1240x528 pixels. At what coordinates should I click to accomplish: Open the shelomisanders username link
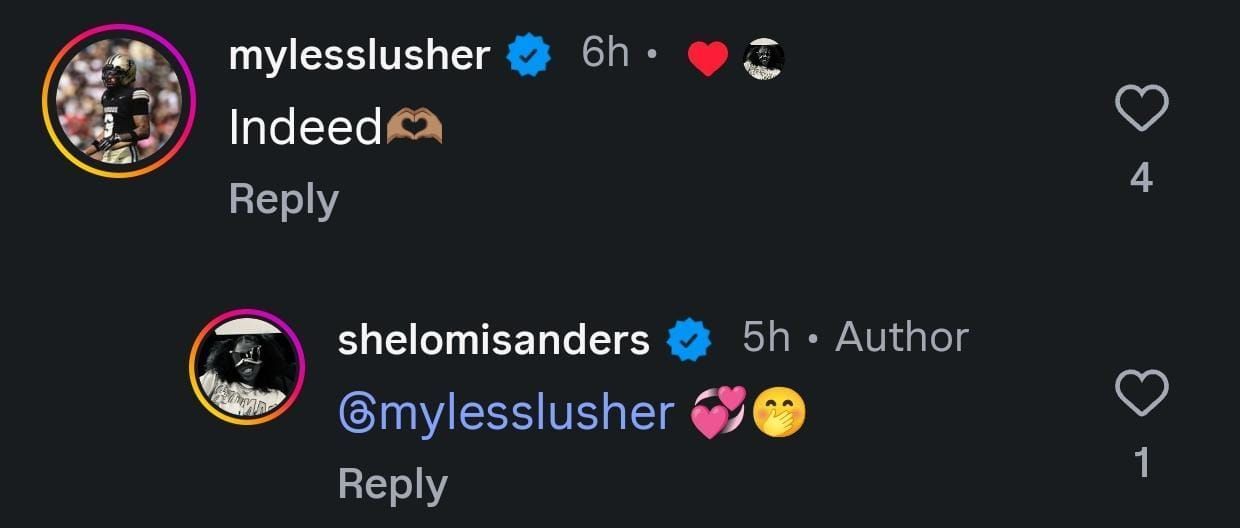tap(494, 340)
